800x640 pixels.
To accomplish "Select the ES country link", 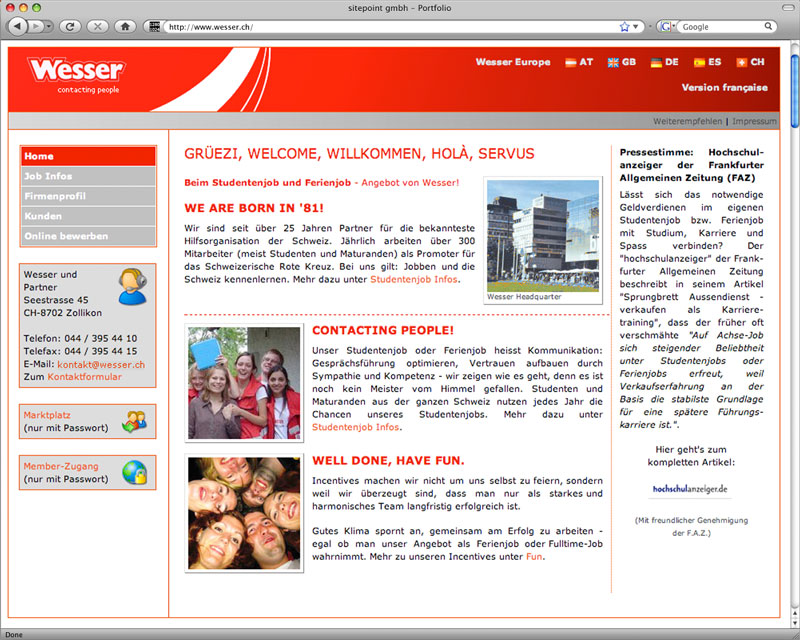I will tap(714, 62).
